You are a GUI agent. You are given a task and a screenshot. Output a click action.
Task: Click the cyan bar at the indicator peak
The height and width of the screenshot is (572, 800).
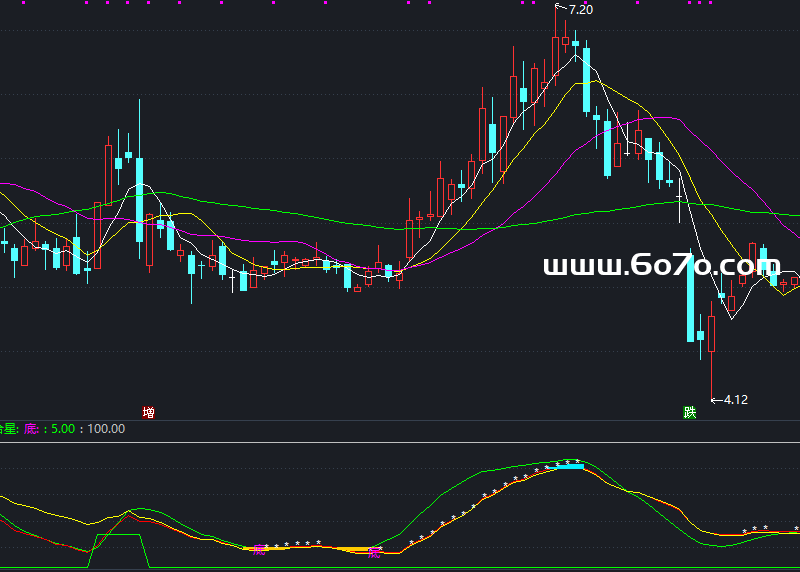tap(568, 466)
